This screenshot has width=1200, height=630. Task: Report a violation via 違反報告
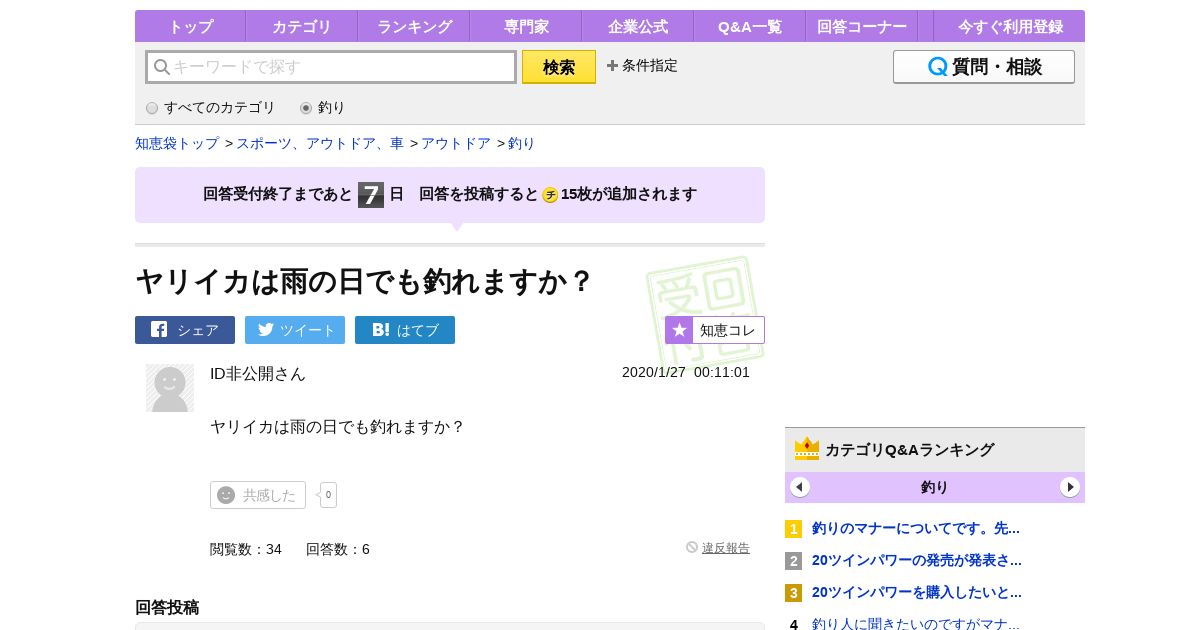pos(726,548)
